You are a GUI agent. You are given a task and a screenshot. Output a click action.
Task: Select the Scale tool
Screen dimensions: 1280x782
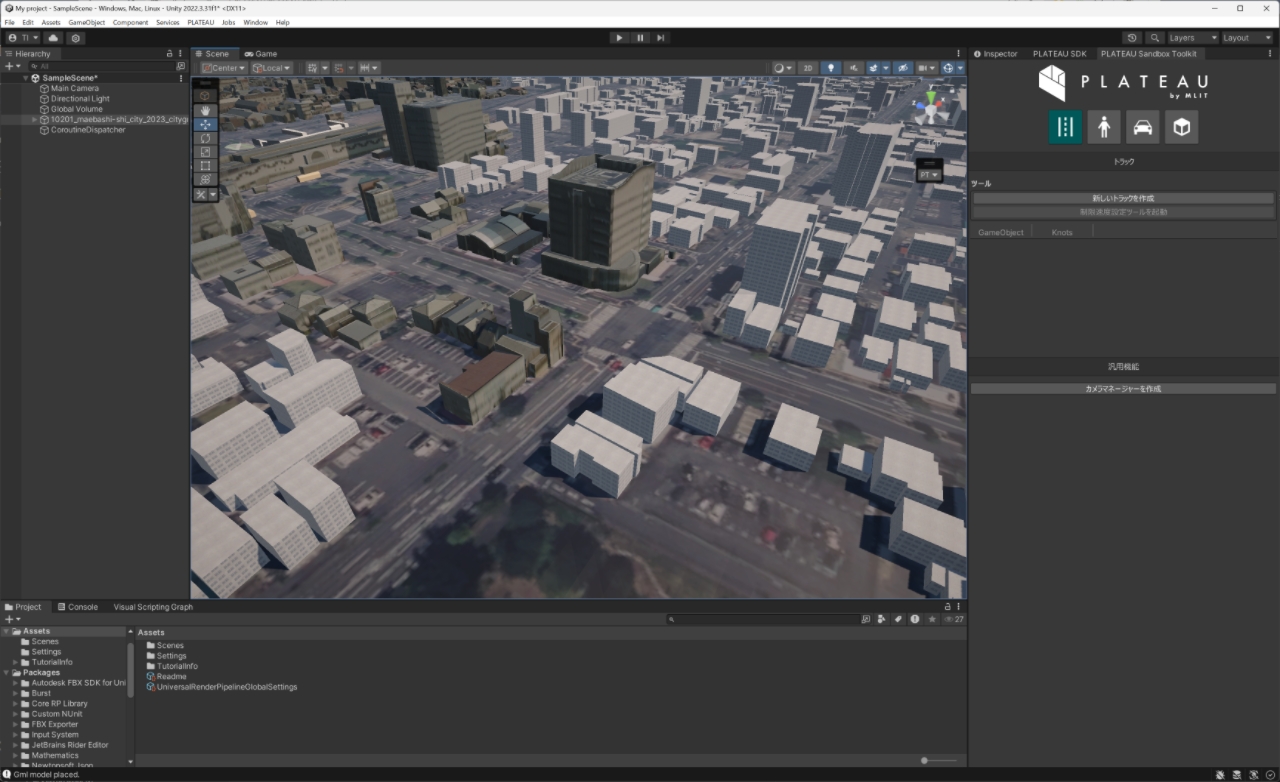point(205,152)
